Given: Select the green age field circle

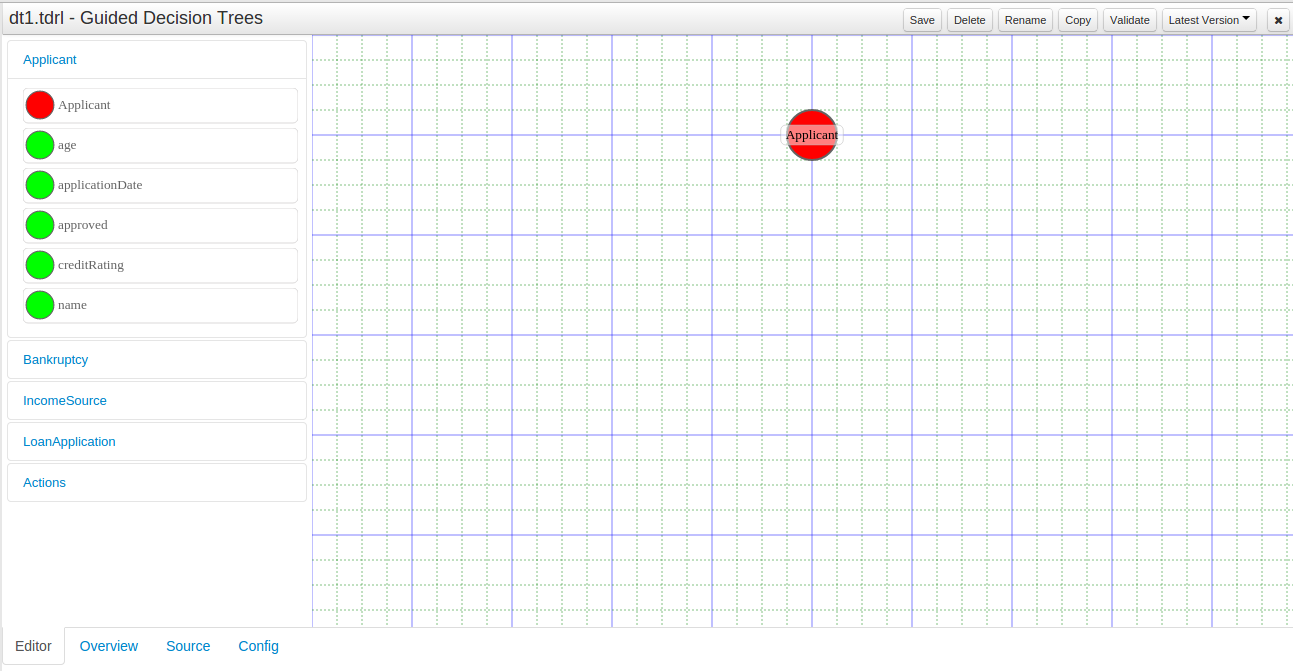Looking at the screenshot, I should click(x=40, y=145).
